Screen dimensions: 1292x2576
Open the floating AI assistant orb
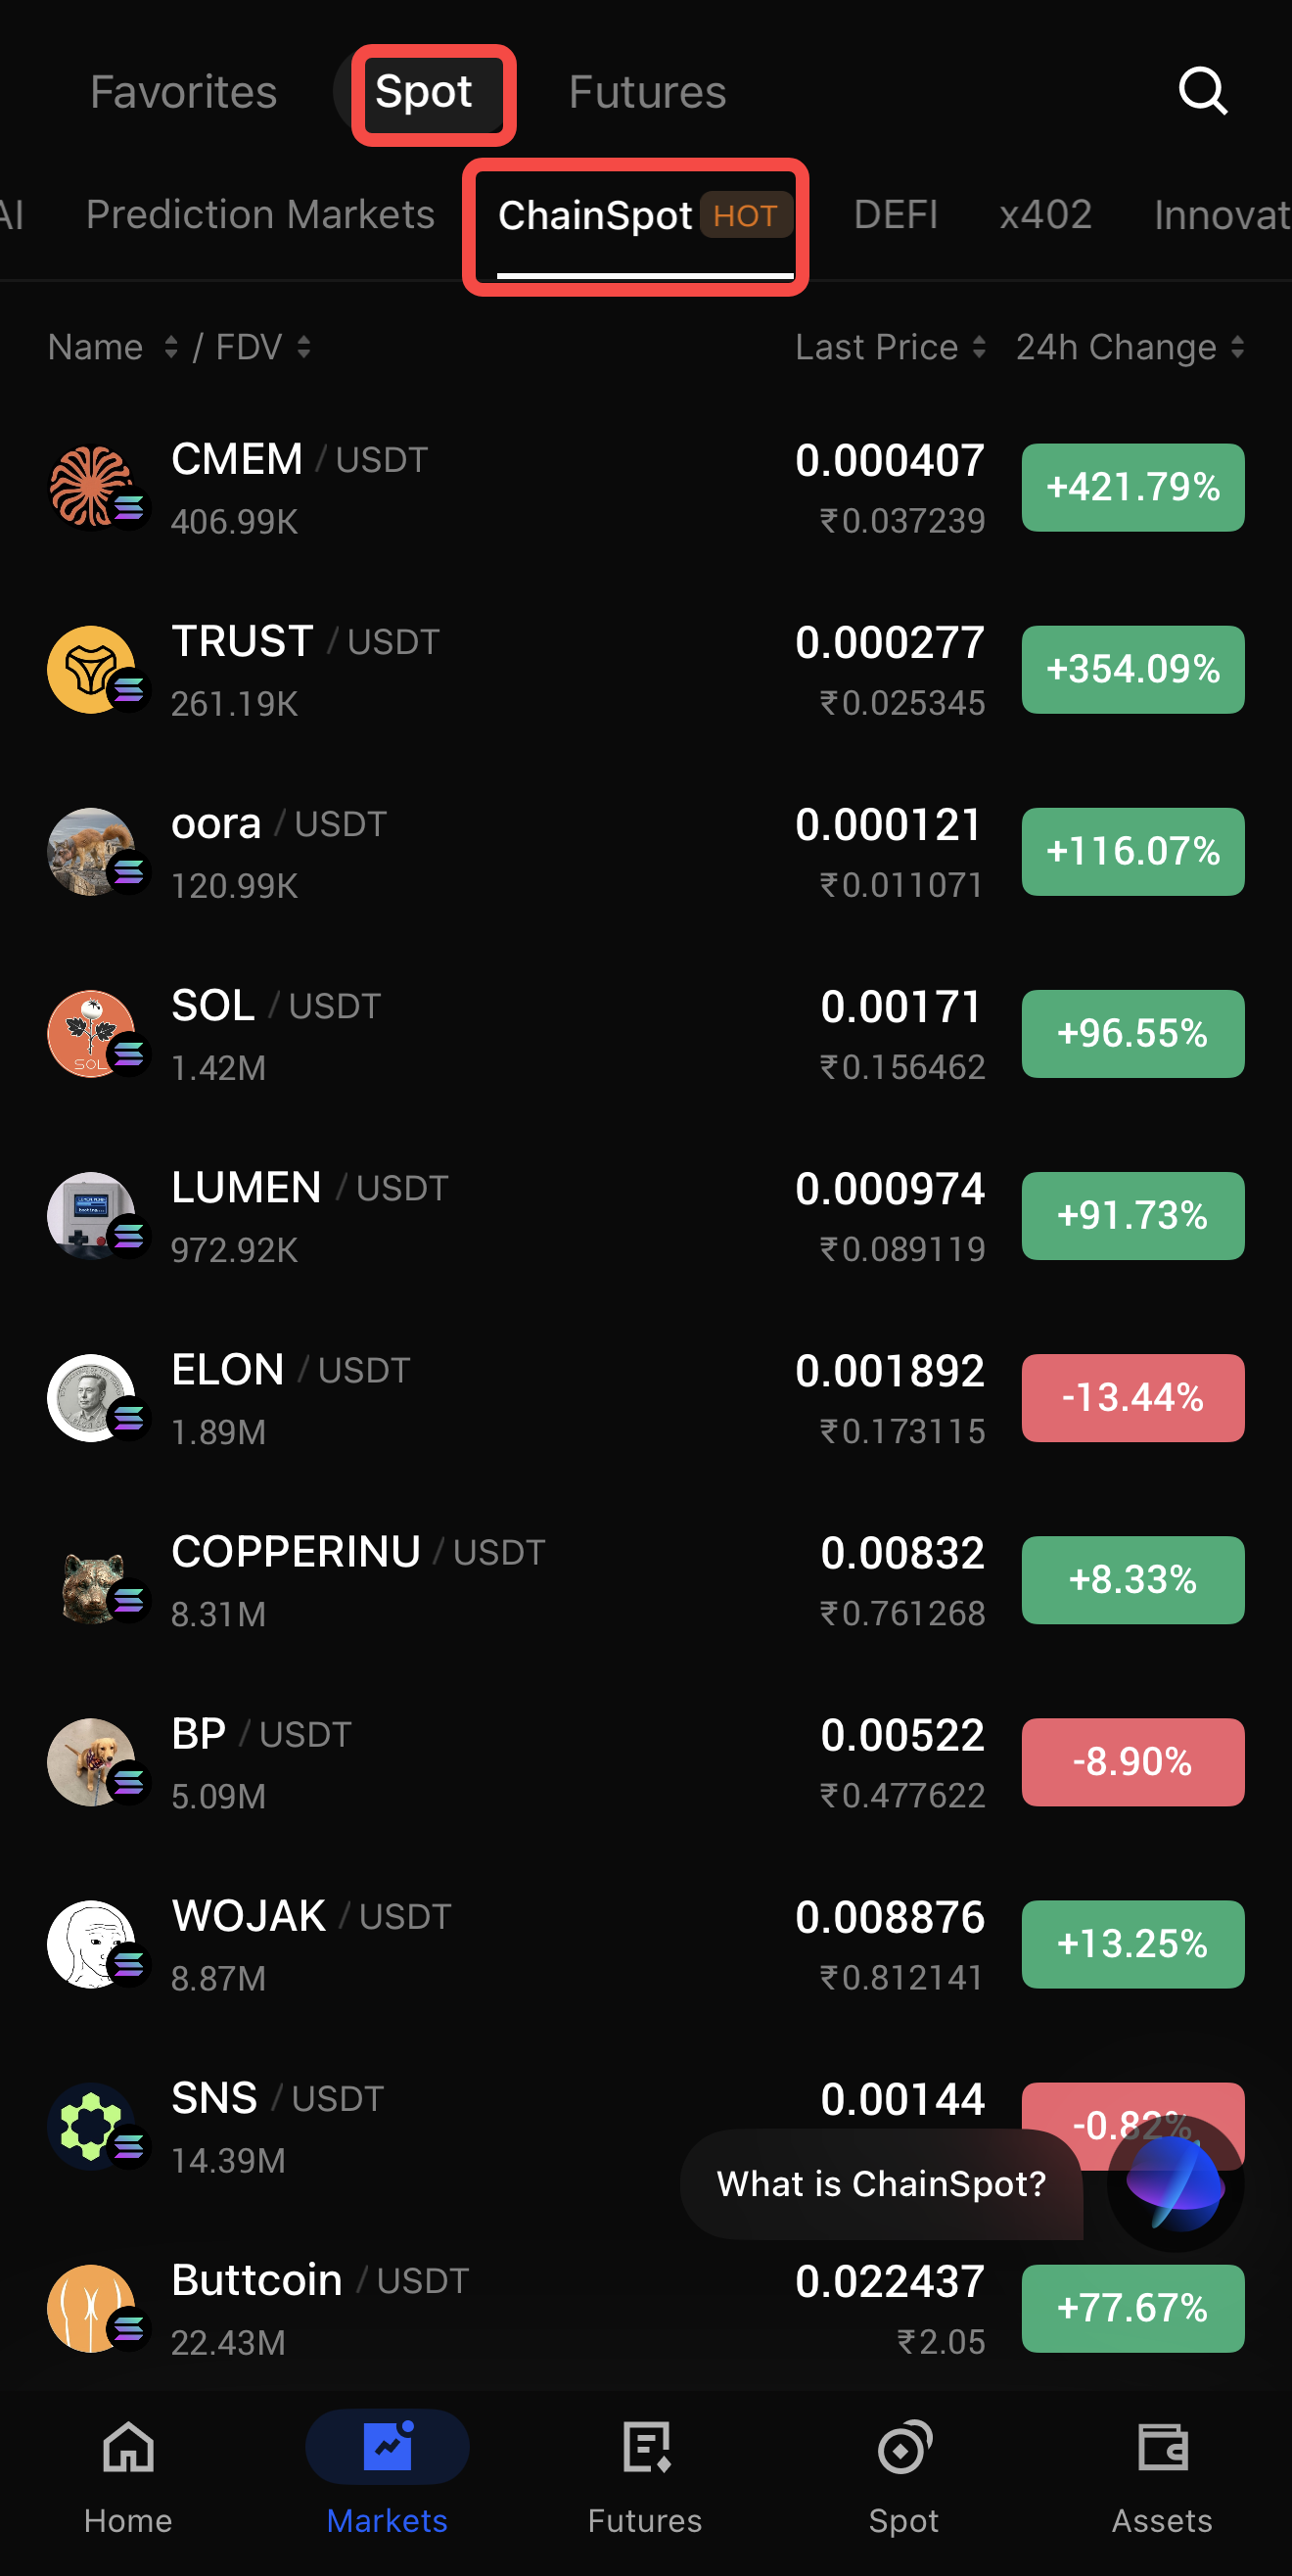coord(1175,2184)
